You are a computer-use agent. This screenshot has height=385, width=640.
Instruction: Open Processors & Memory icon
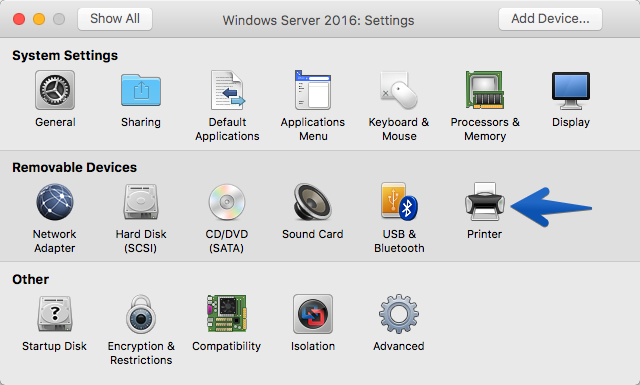pos(485,90)
